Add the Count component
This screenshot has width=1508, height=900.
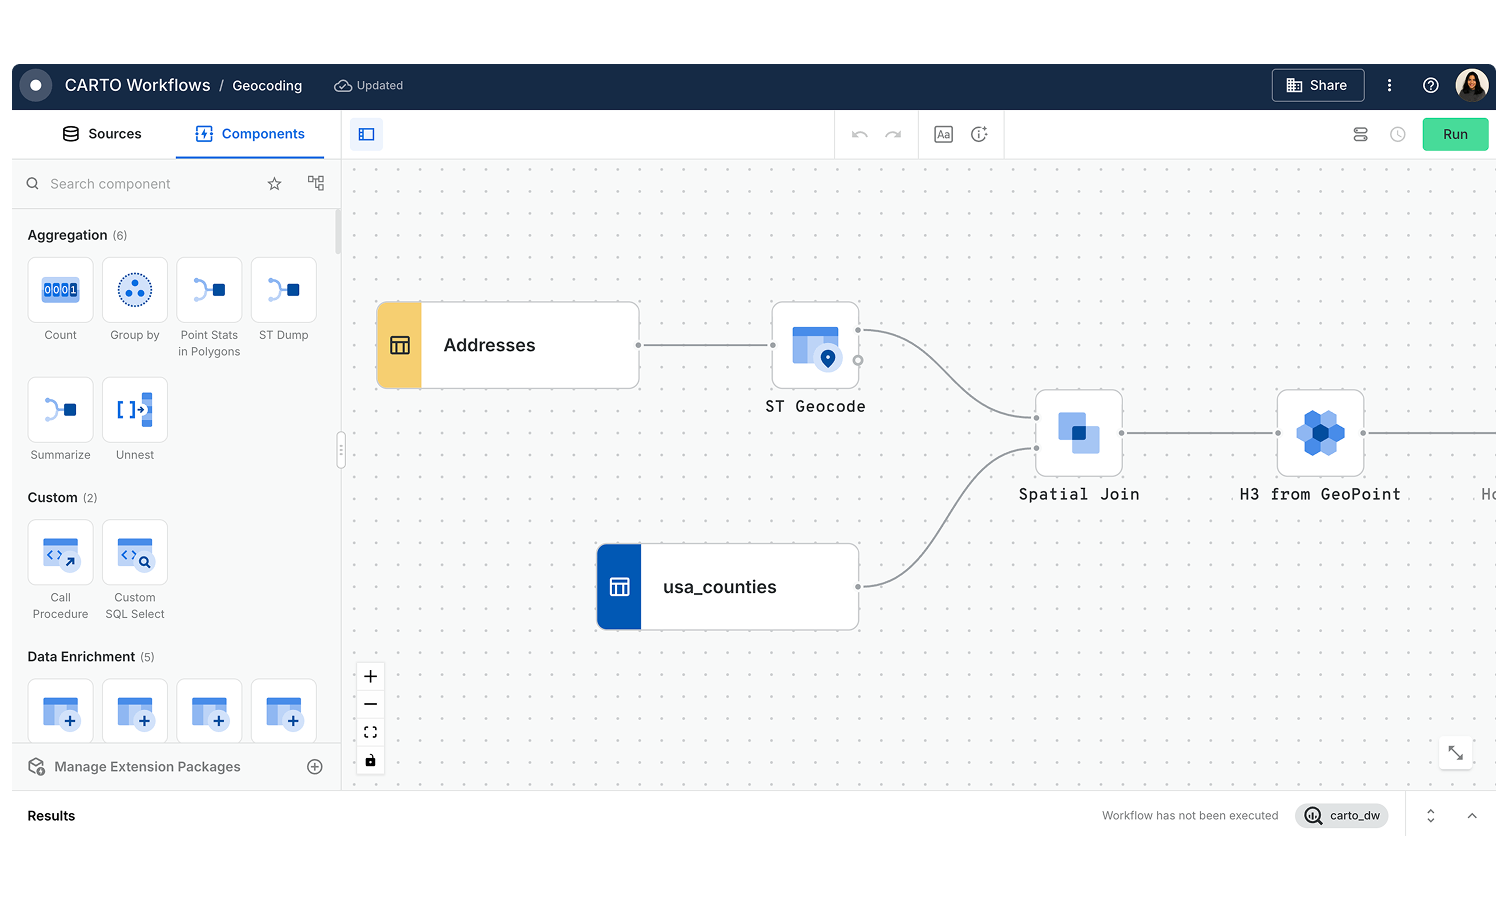click(60, 290)
